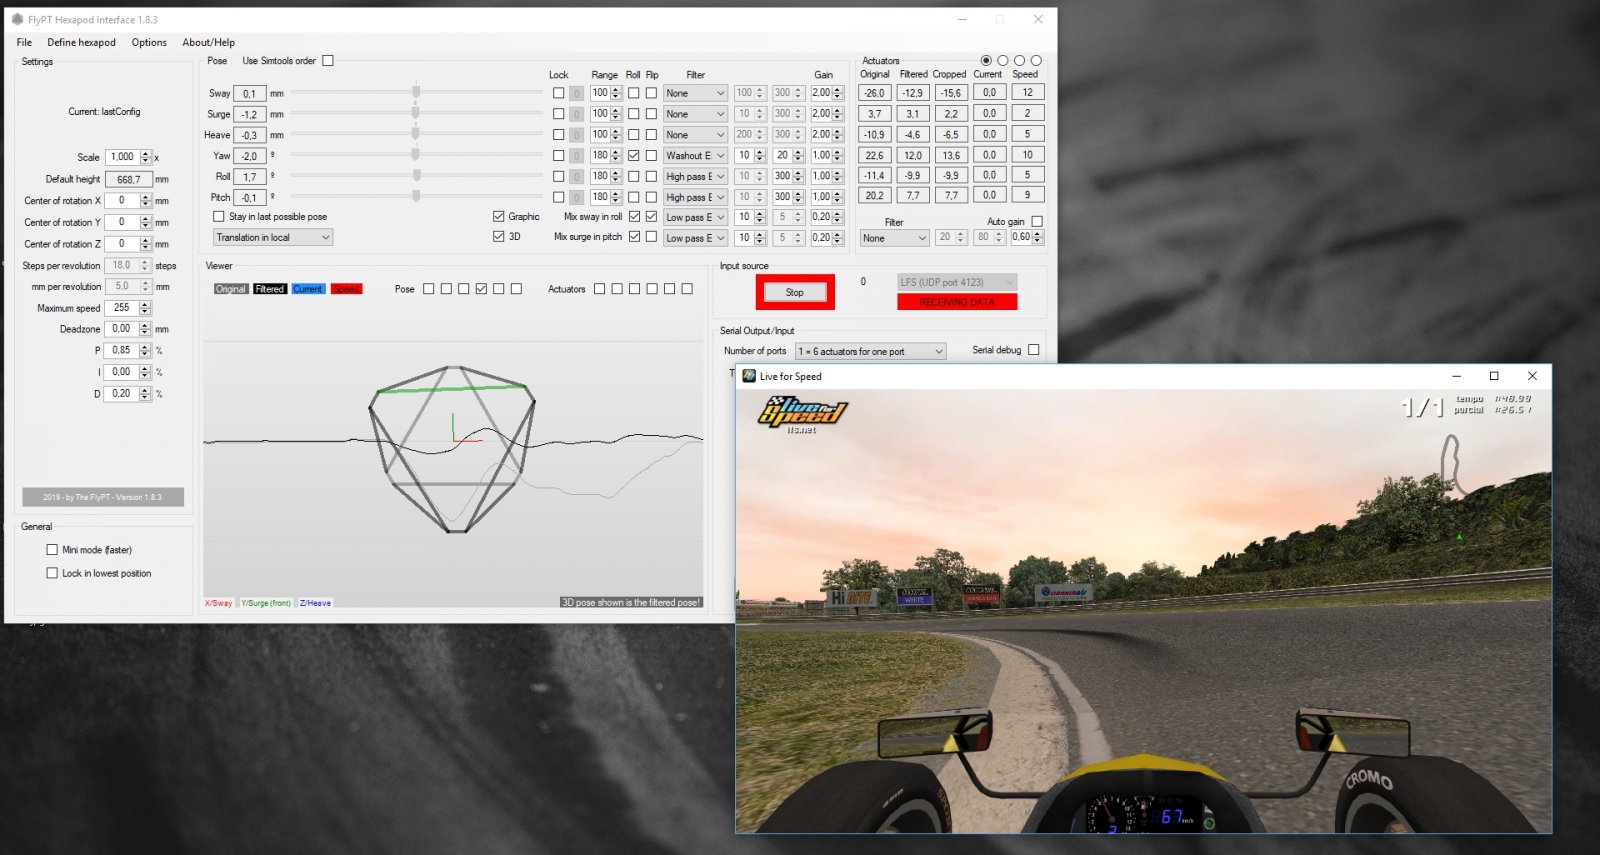This screenshot has width=1600, height=855.
Task: Click the 2019 by The FlyPT version button
Action: click(x=103, y=497)
